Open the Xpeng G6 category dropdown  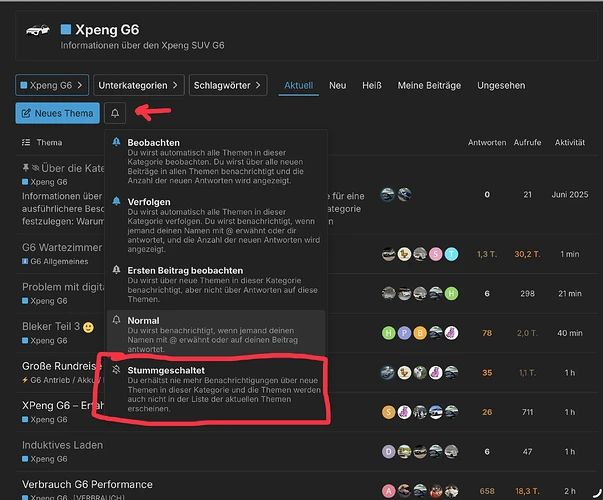[x=52, y=85]
